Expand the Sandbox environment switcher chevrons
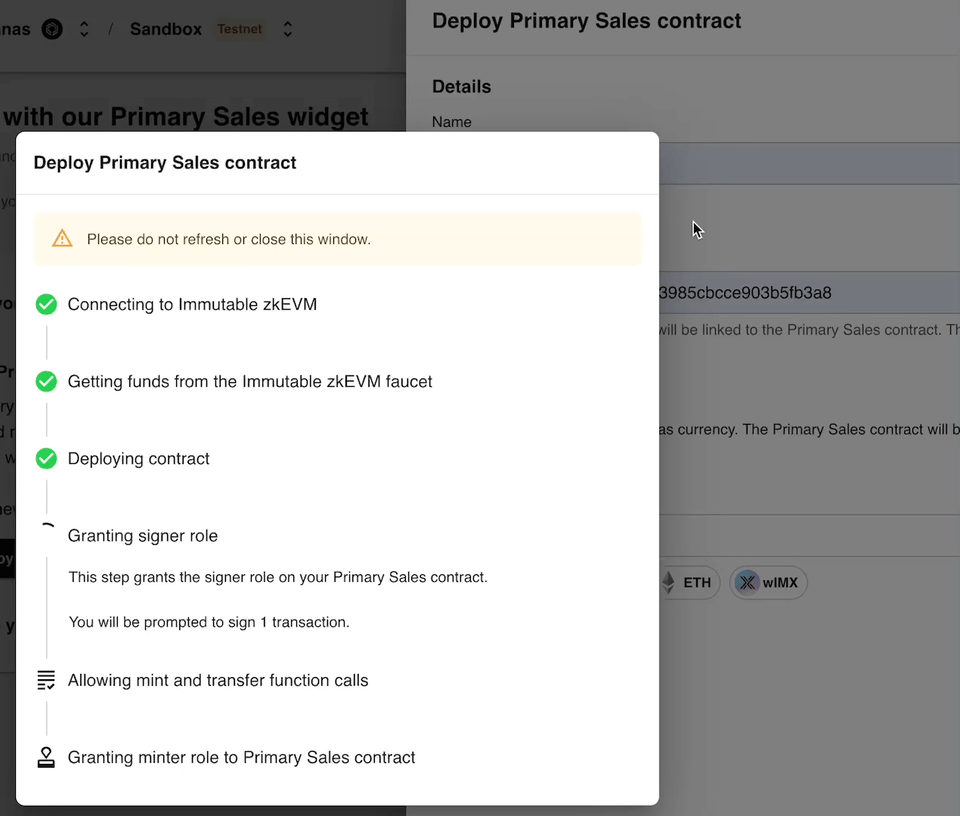Image resolution: width=960 pixels, height=816 pixels. pyautogui.click(x=287, y=29)
